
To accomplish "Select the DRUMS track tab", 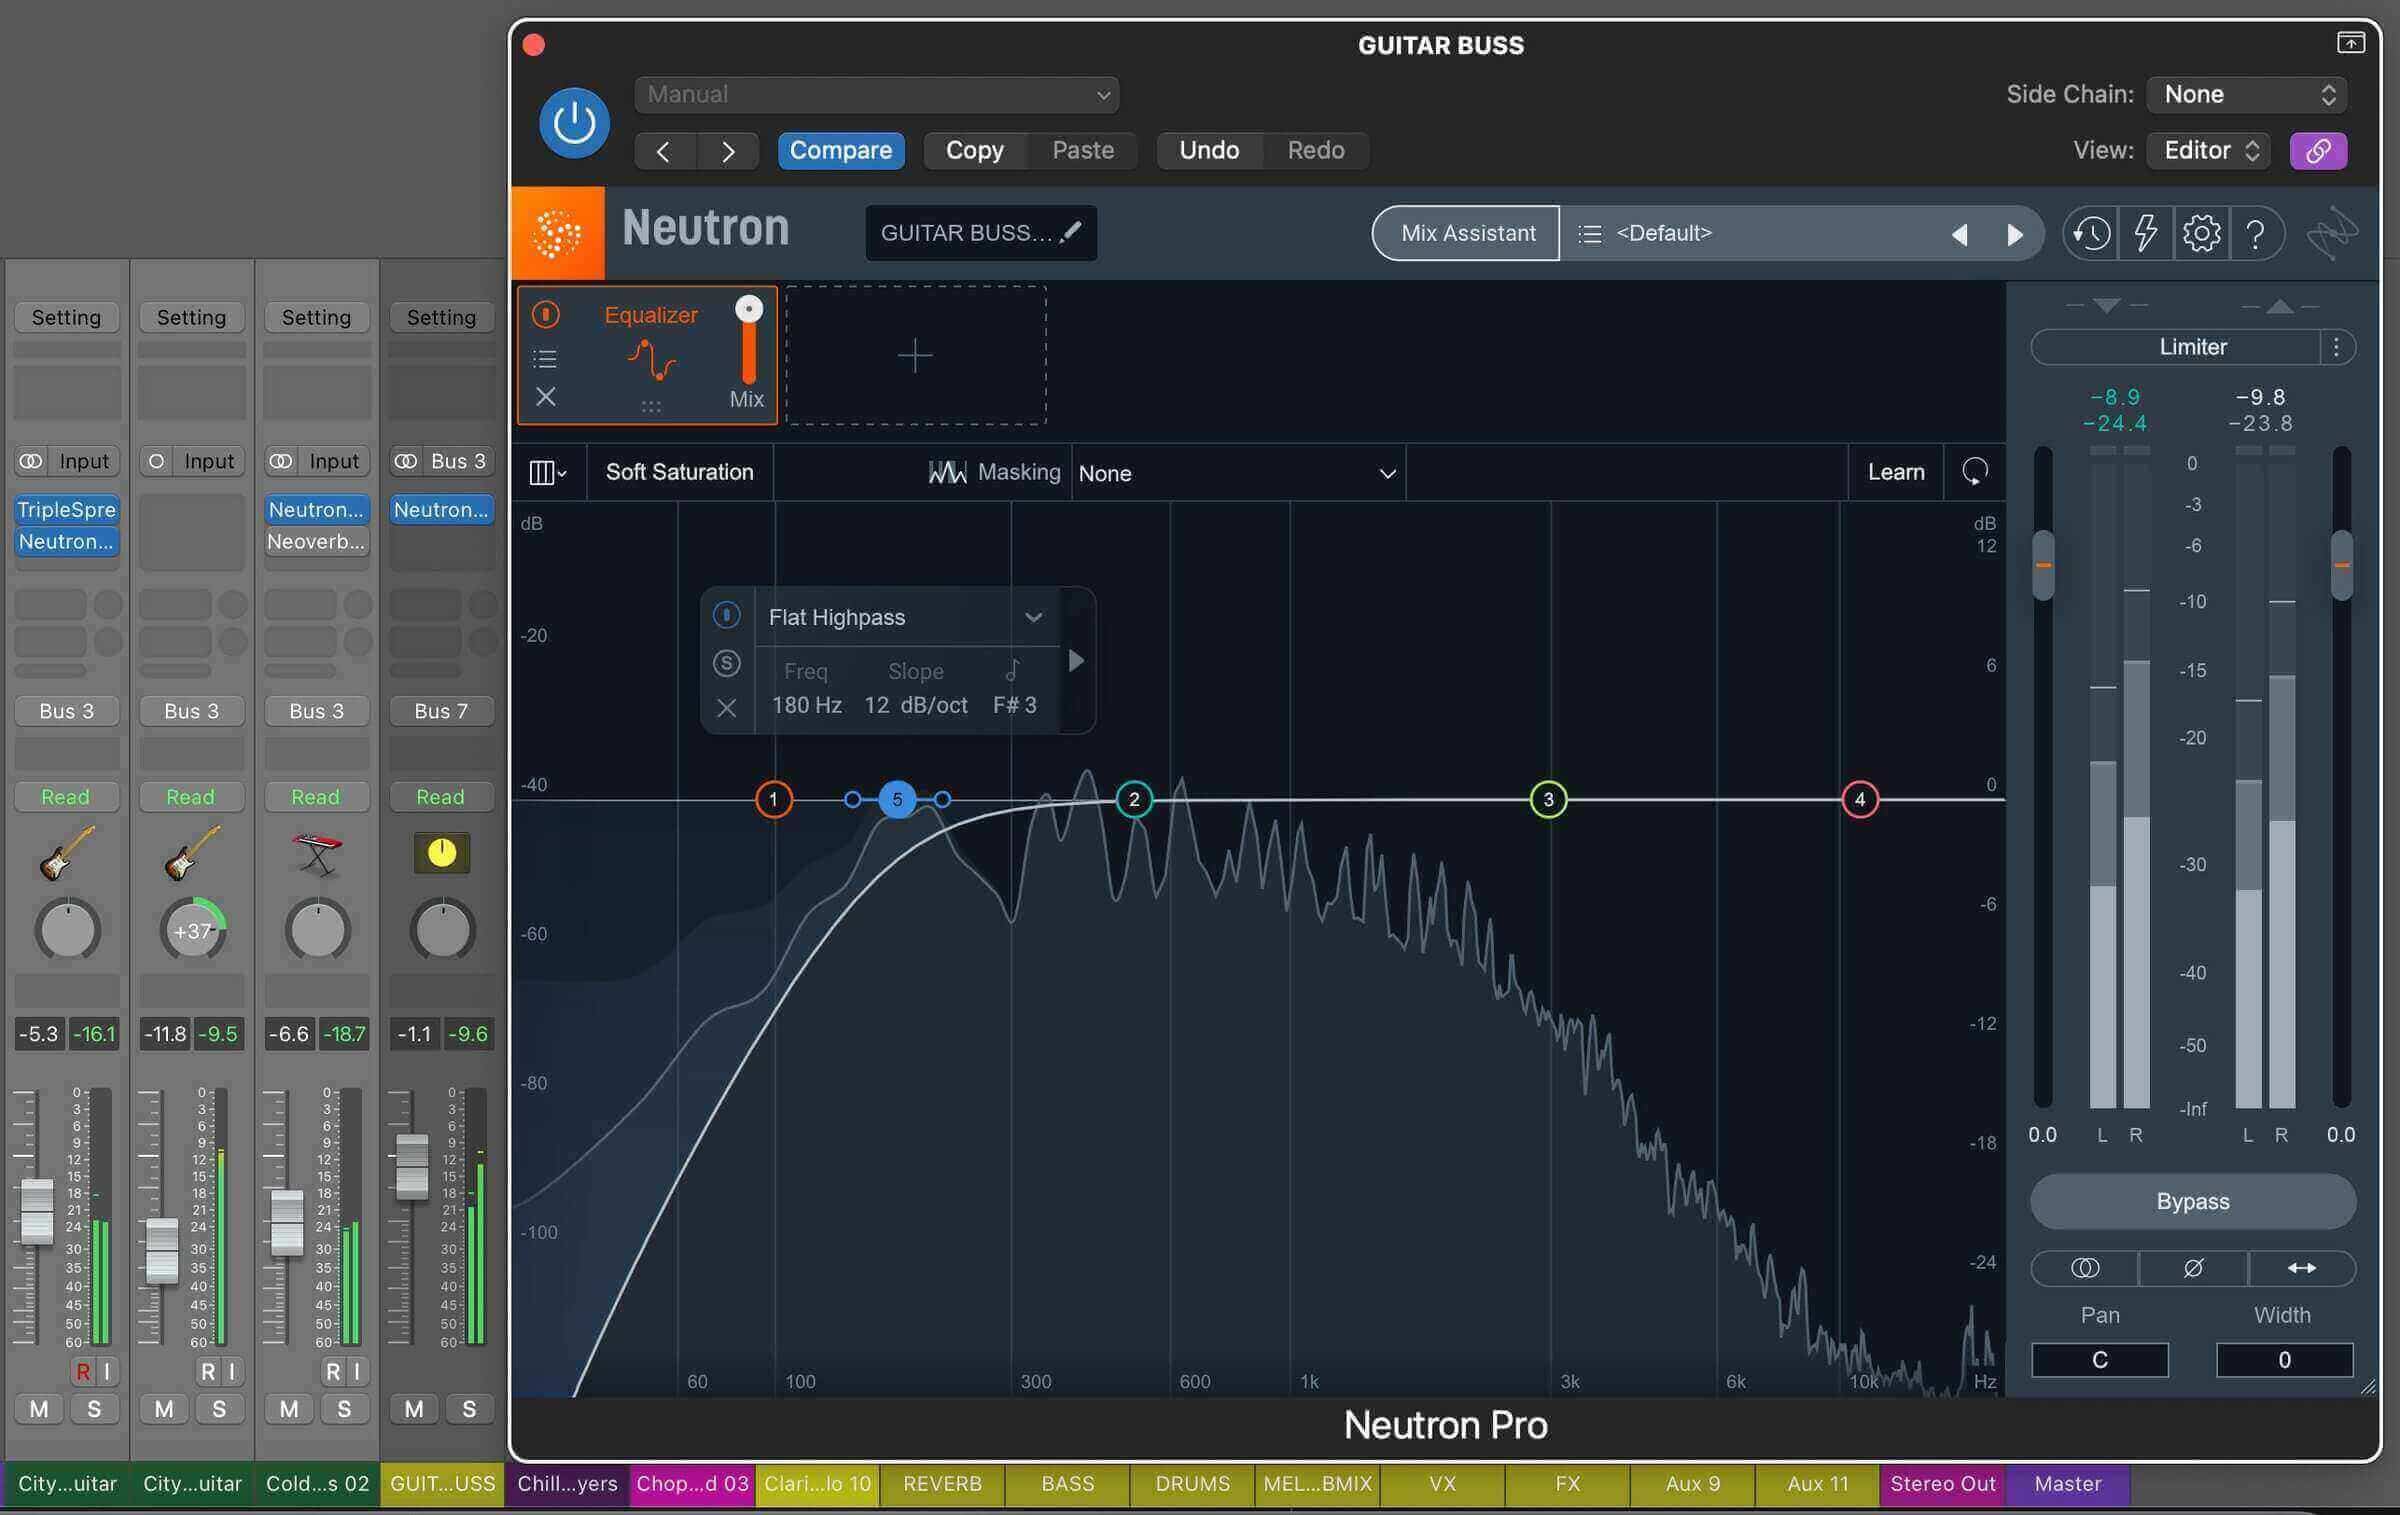I will (1192, 1484).
